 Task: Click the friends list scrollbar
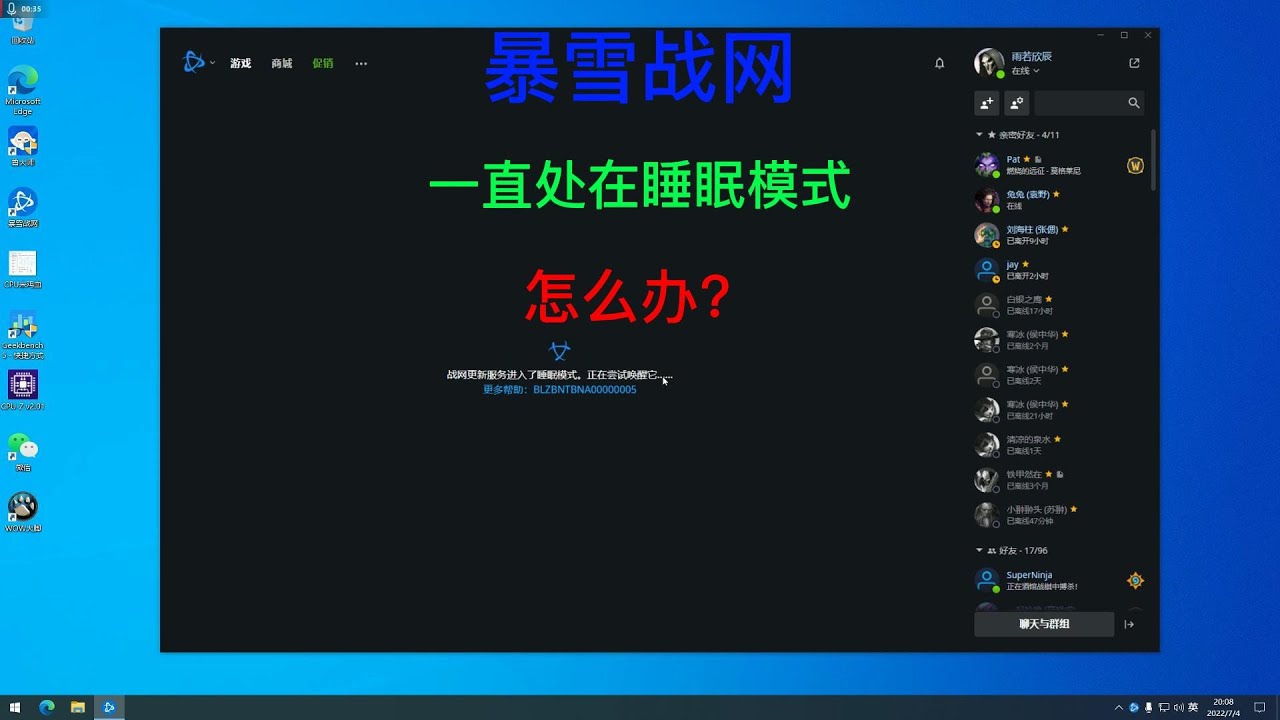click(x=1152, y=160)
